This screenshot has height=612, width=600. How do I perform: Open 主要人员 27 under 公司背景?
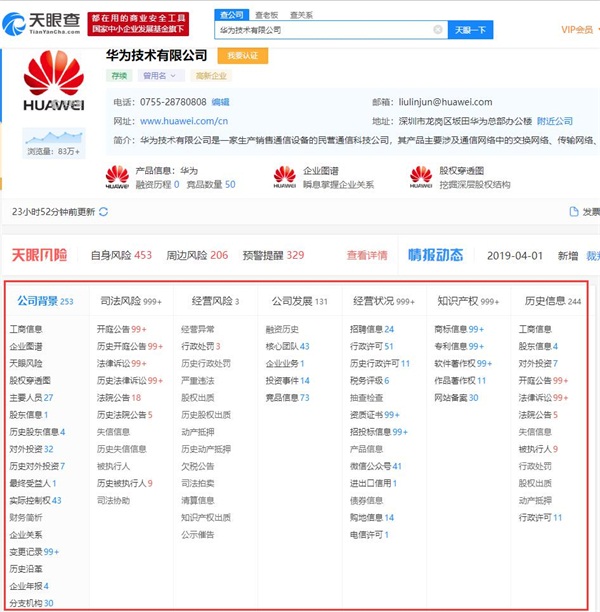[31, 398]
